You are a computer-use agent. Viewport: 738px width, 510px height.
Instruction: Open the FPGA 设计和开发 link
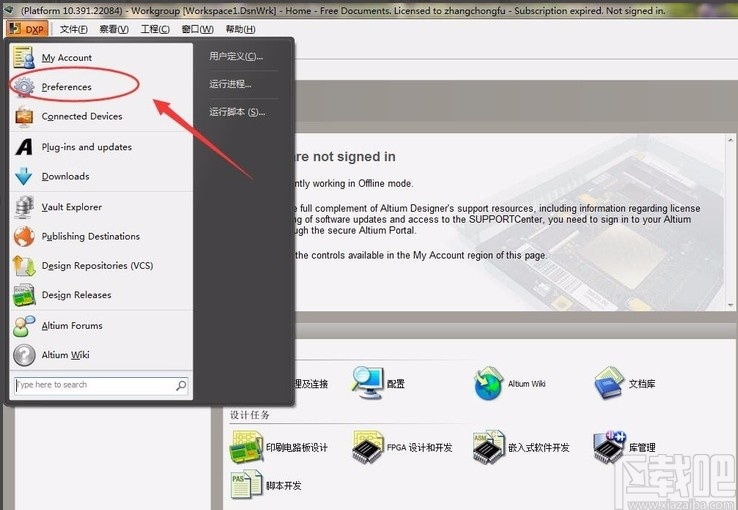tap(419, 447)
